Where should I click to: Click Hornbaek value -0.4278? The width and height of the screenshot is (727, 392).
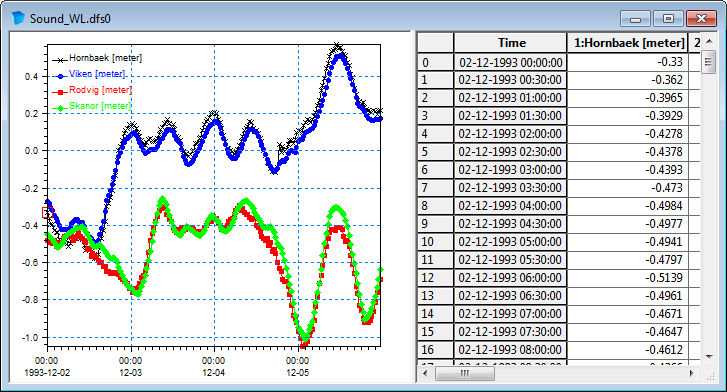point(628,134)
